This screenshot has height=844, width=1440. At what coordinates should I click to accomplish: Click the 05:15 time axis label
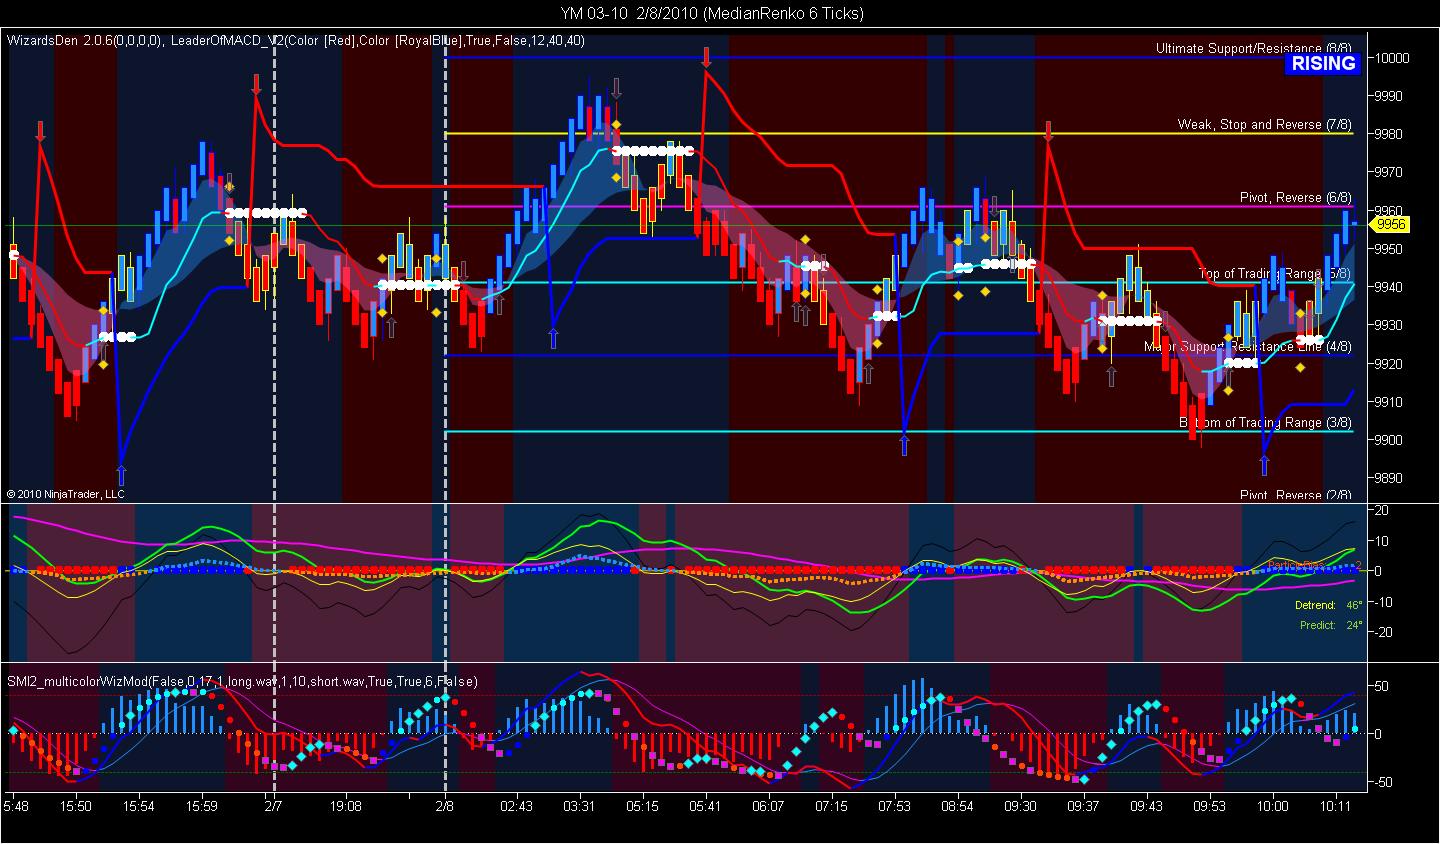click(642, 805)
